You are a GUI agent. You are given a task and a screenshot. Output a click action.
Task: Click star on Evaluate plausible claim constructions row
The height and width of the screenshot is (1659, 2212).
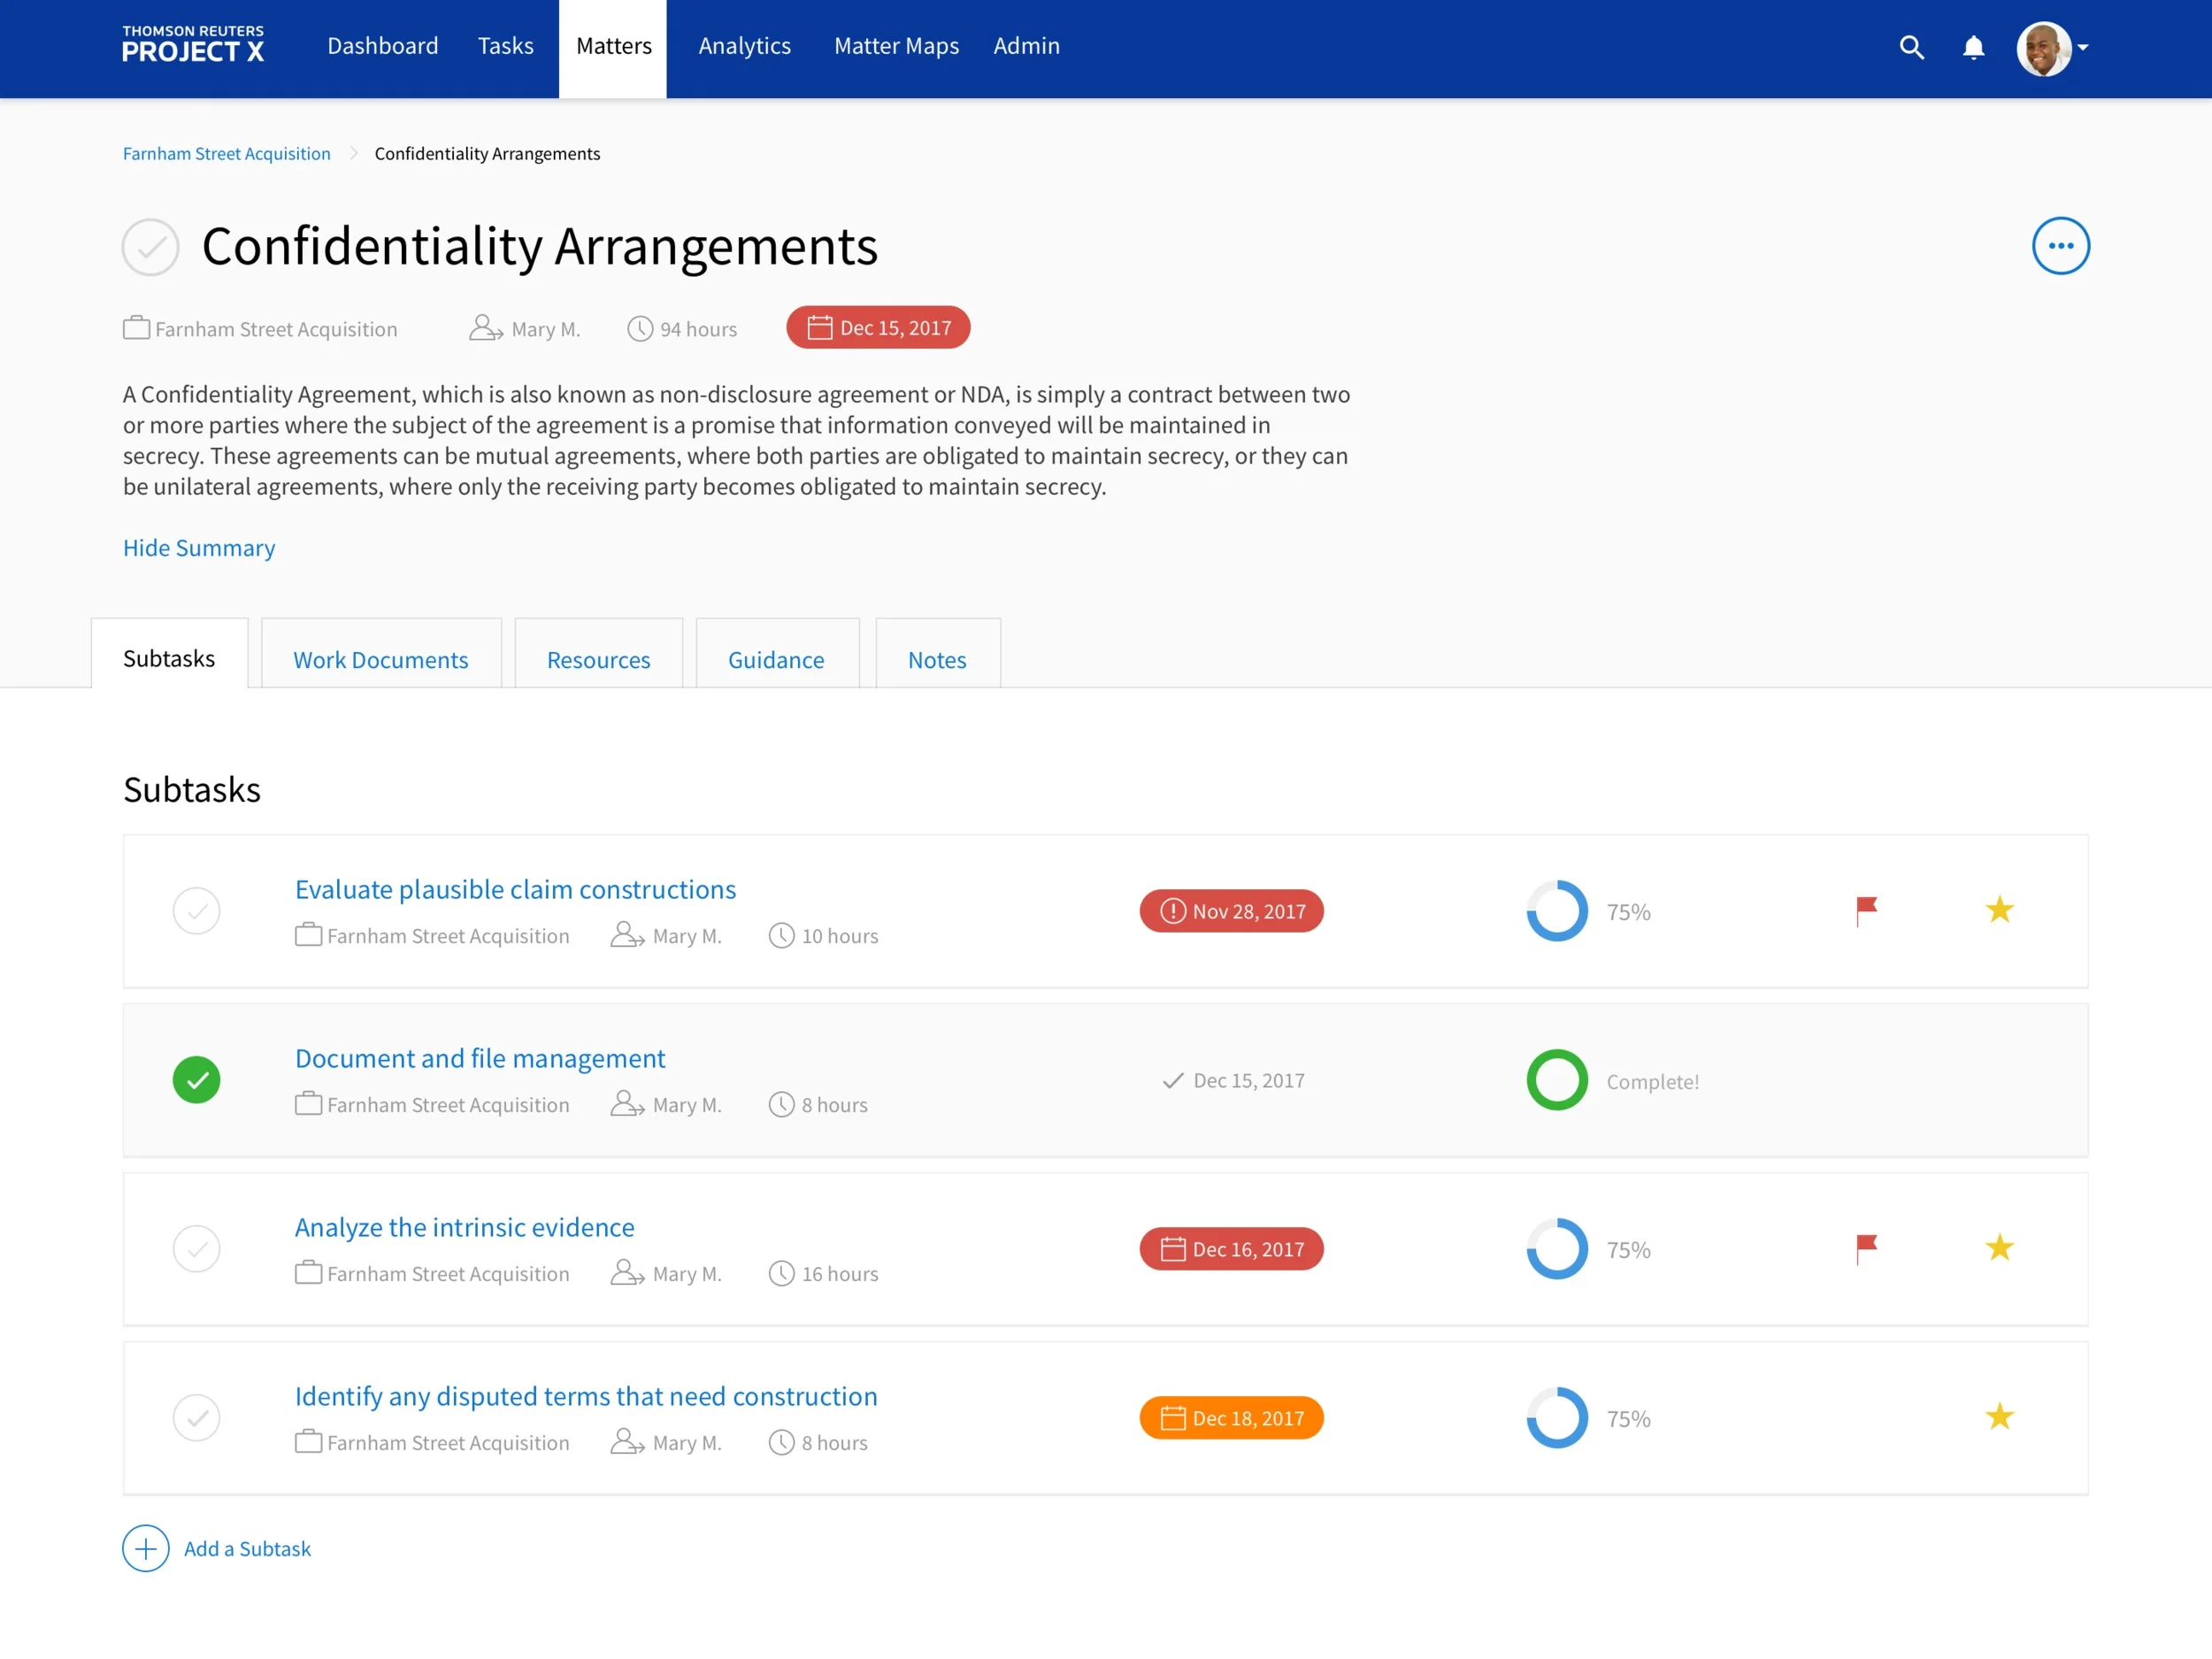click(x=1999, y=910)
